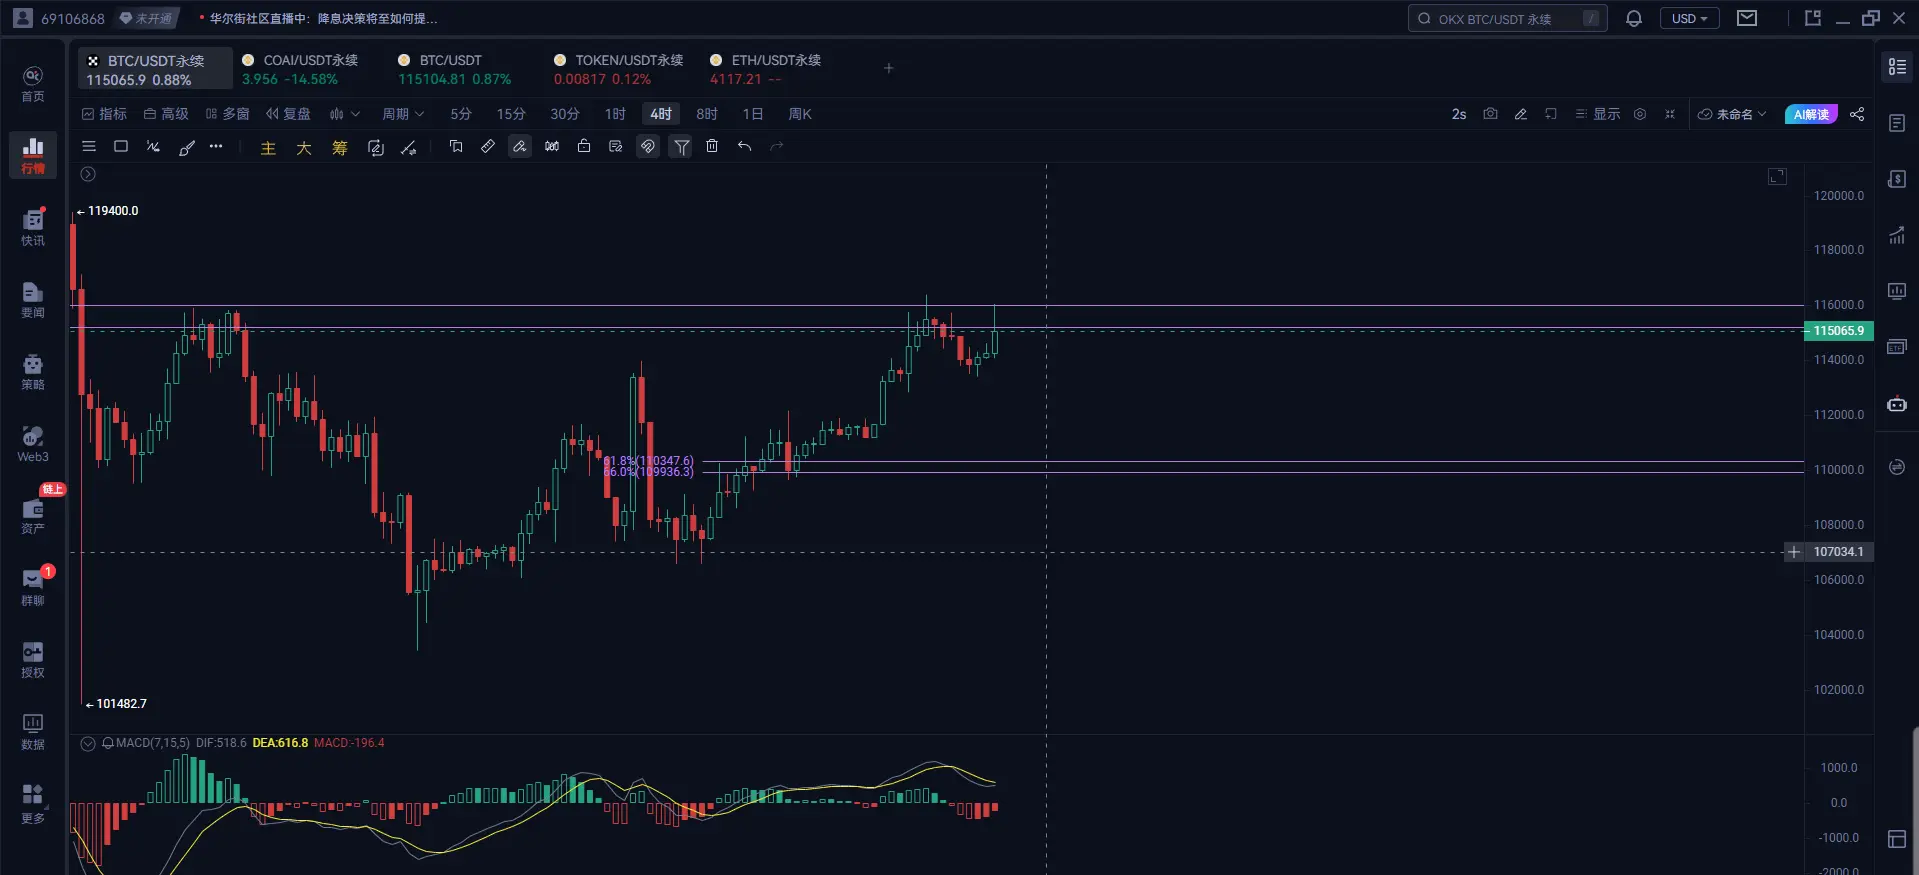Screen dimensions: 1919x875
Task: Open 更多 more apps in sidebar
Action: point(33,803)
